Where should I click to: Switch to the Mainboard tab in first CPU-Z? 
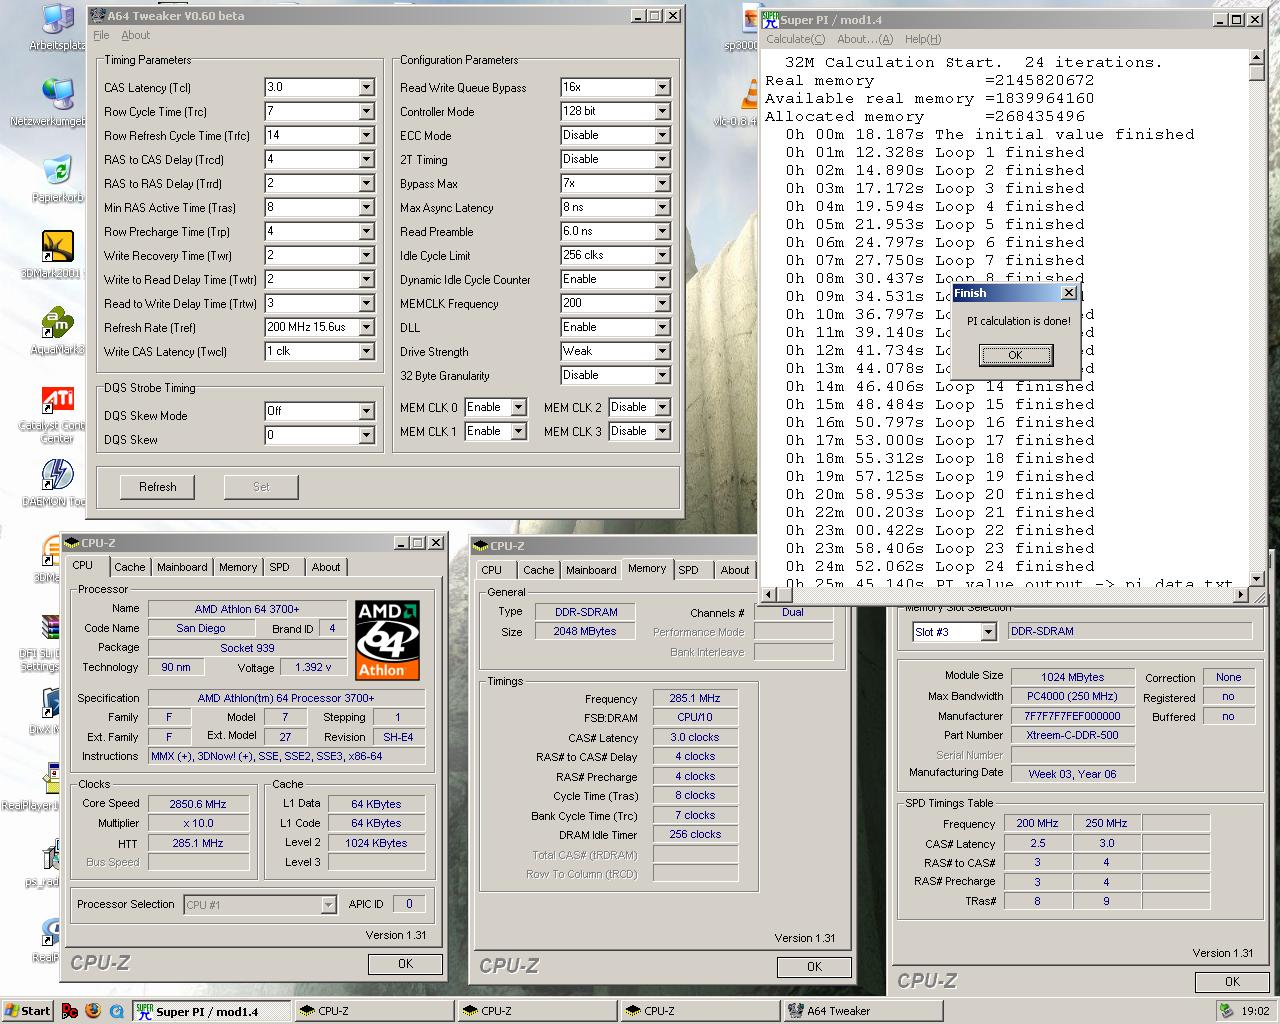point(182,567)
